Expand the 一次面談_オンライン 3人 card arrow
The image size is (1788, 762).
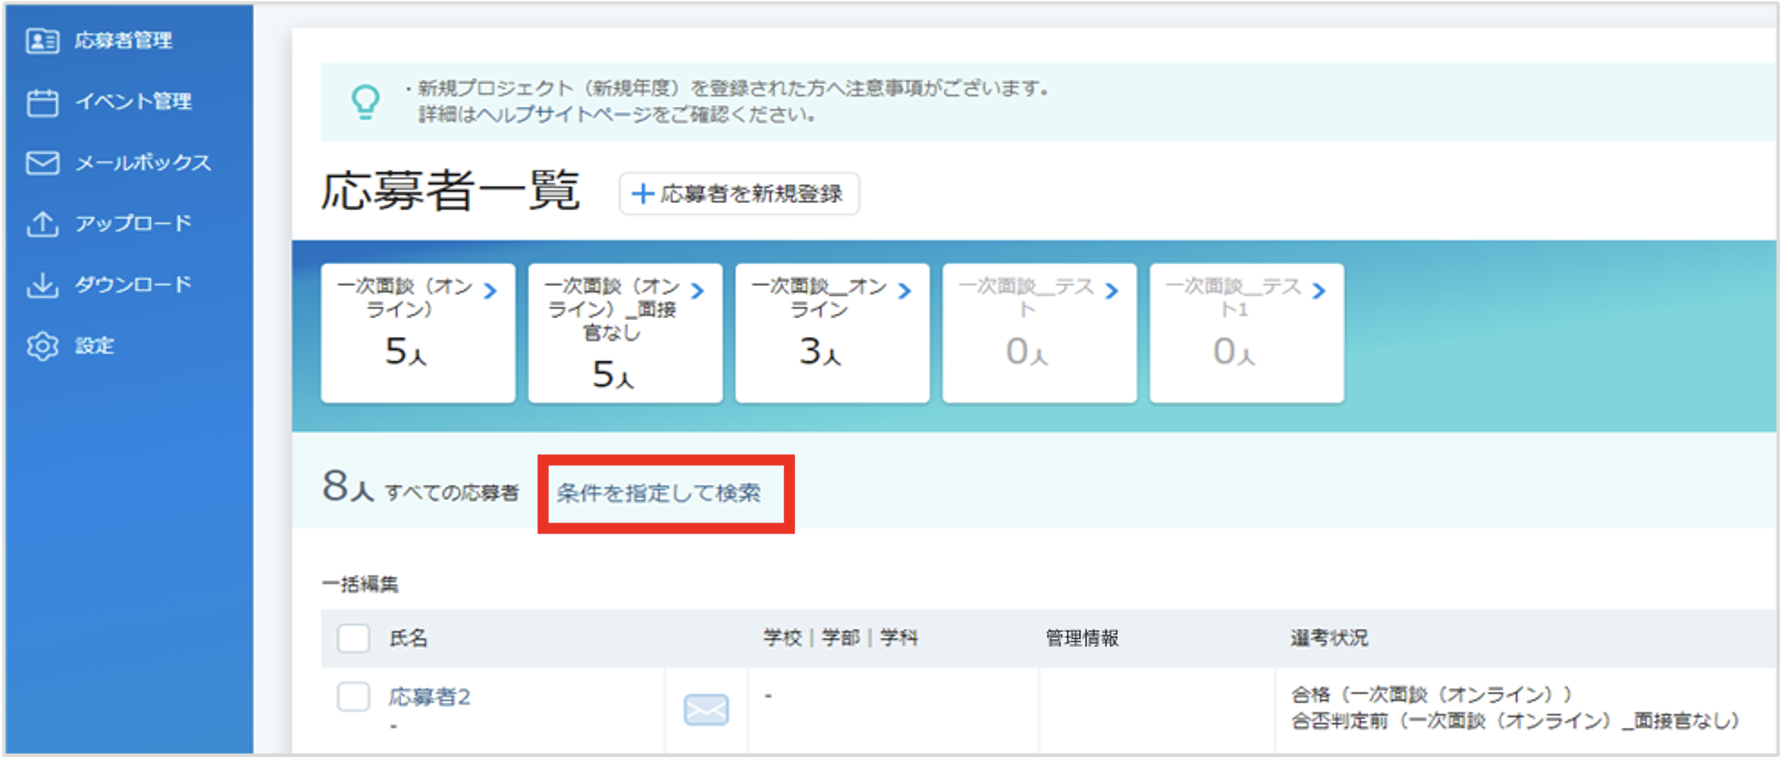coord(904,291)
